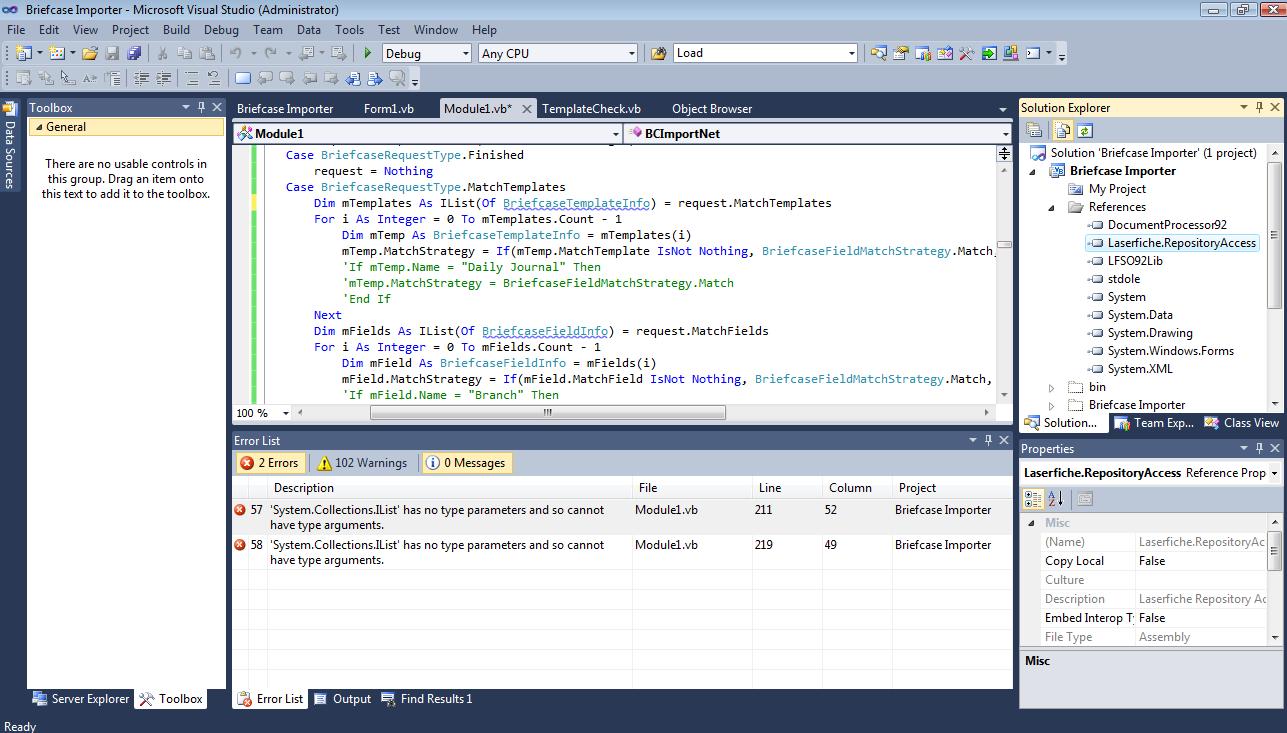This screenshot has width=1287, height=733.
Task: Open the Build menu
Action: click(176, 30)
